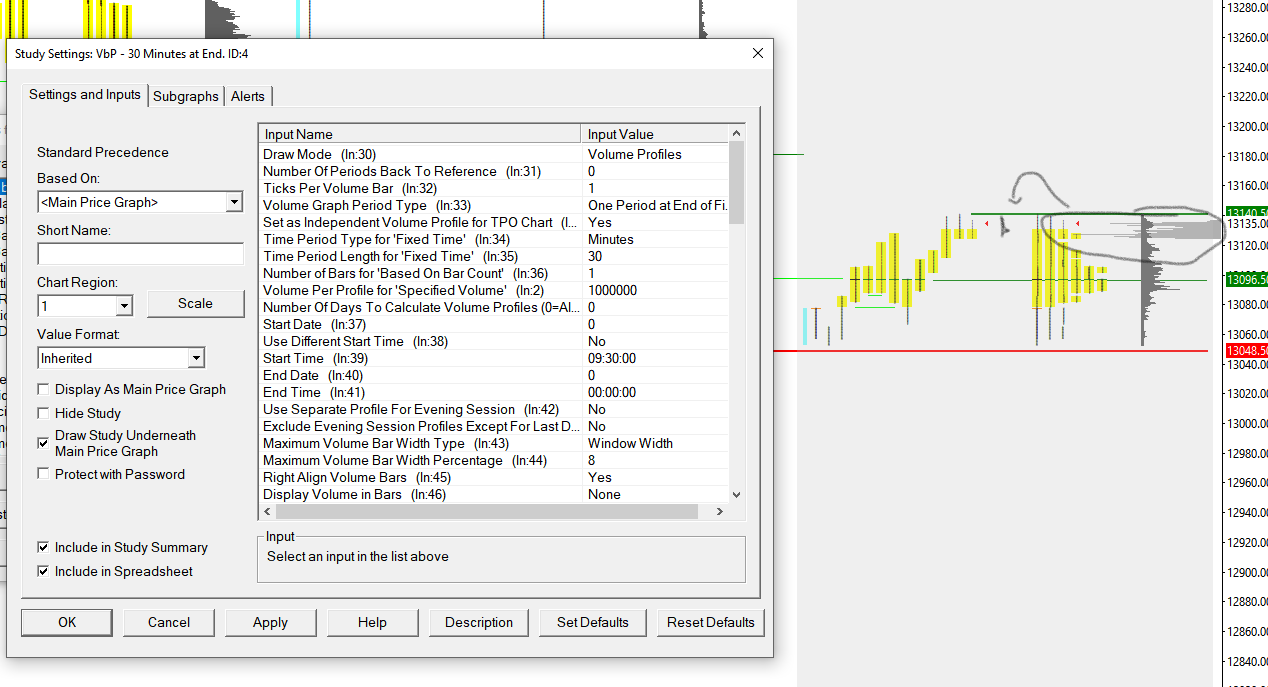Select the Start Time input row
Viewport: 1268px width, 687px height.
pos(494,358)
